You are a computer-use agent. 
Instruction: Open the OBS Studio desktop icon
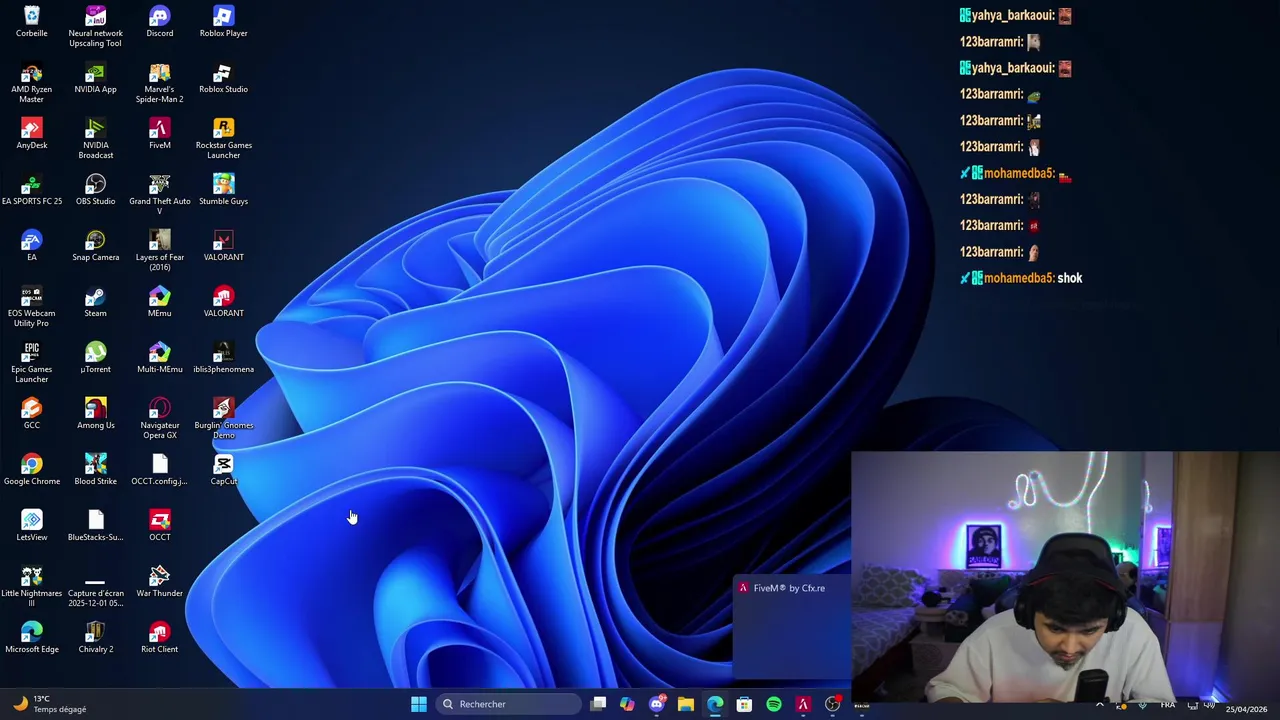tap(95, 191)
